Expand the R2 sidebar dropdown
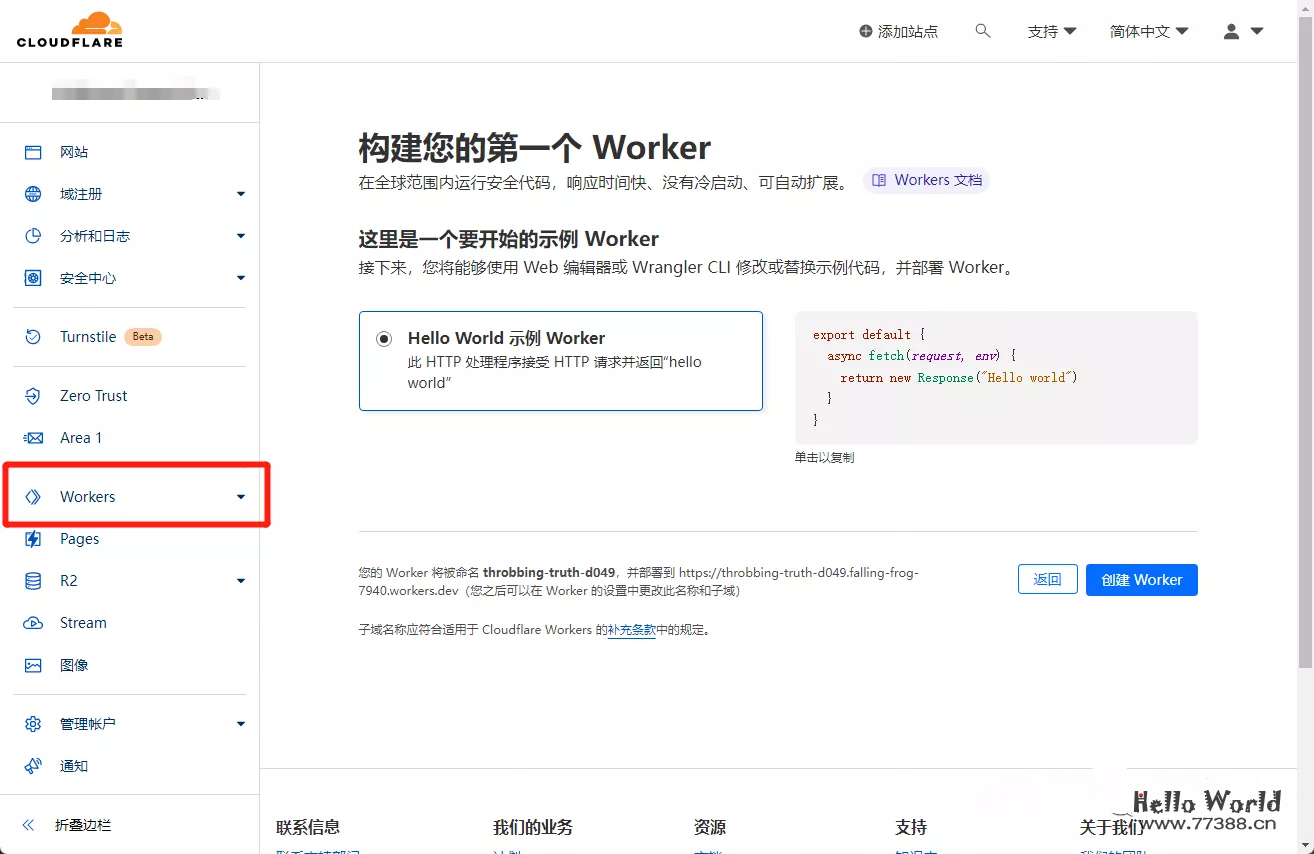1314x854 pixels. tap(240, 580)
